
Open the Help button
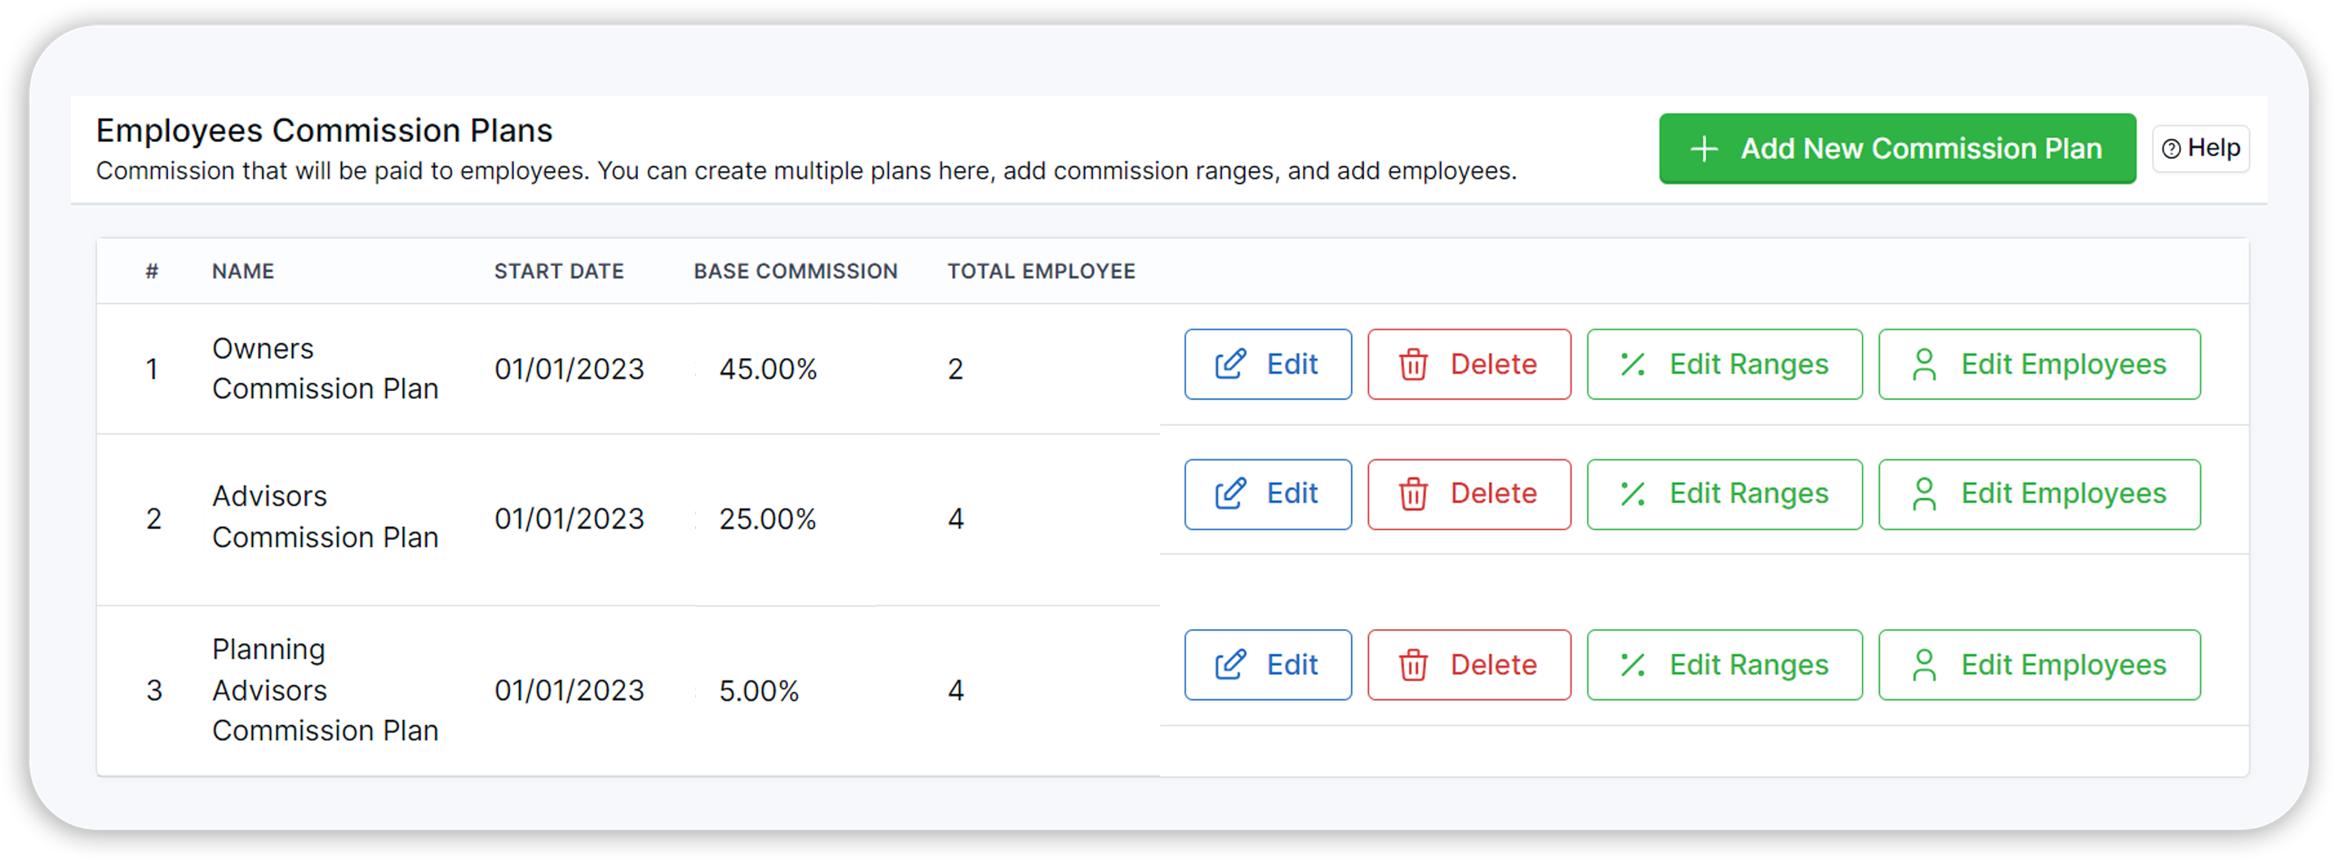pyautogui.click(x=2200, y=148)
